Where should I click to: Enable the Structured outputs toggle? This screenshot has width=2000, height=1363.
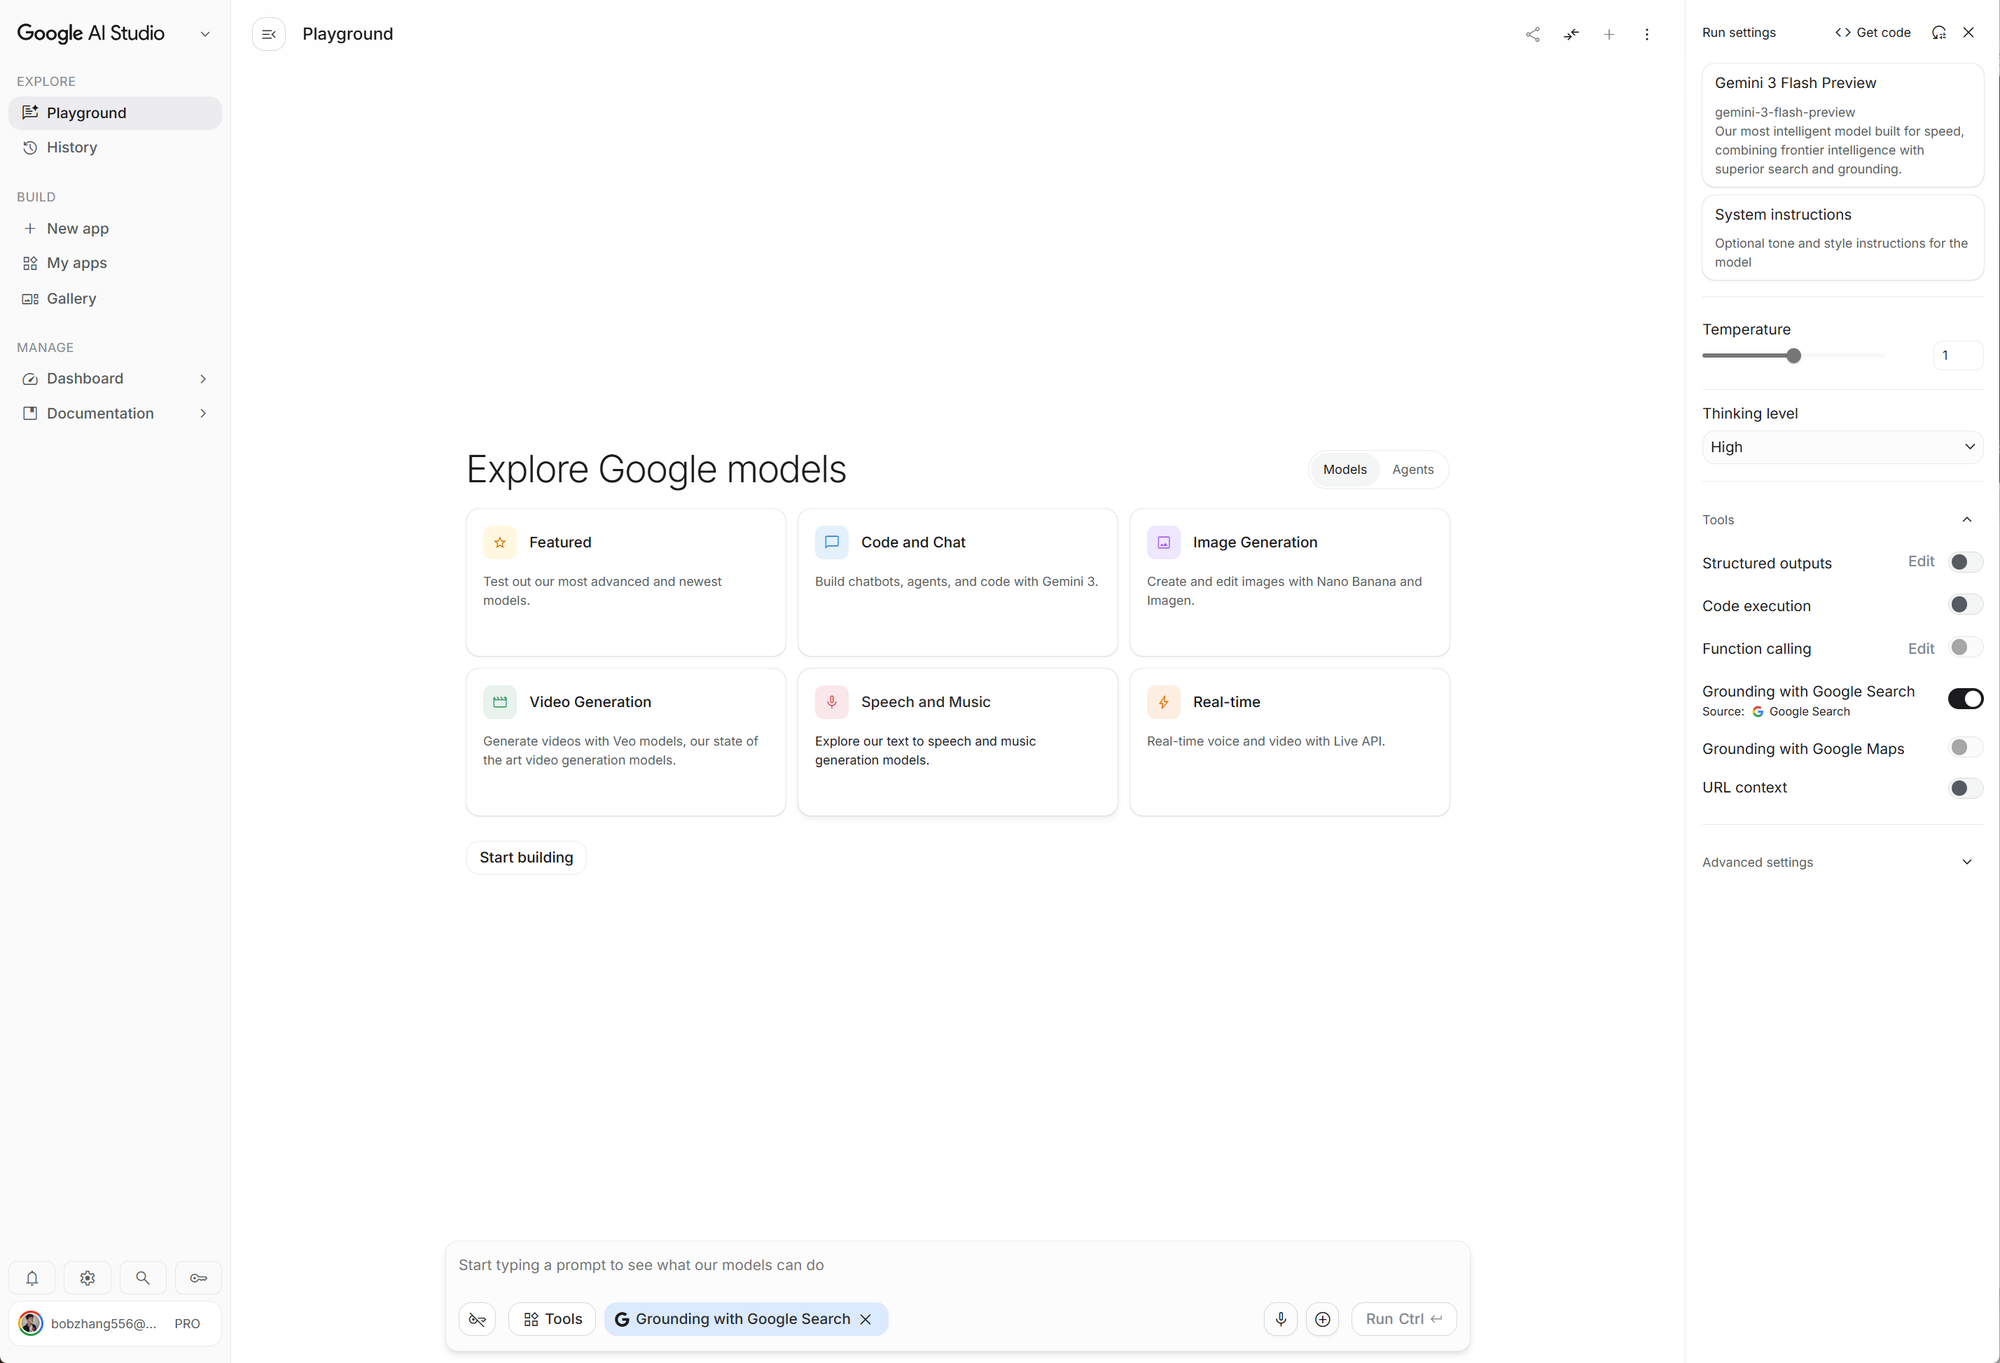tap(1965, 562)
